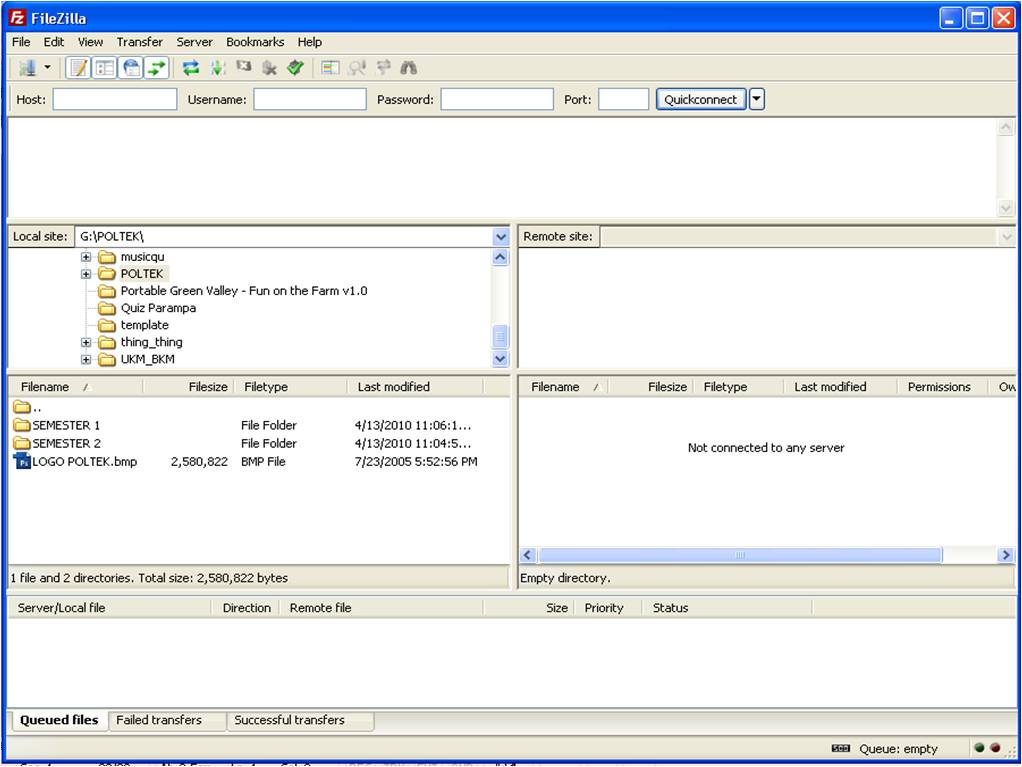This screenshot has width=1022, height=767.
Task: Expand the UKM_BKM tree node
Action: point(86,359)
